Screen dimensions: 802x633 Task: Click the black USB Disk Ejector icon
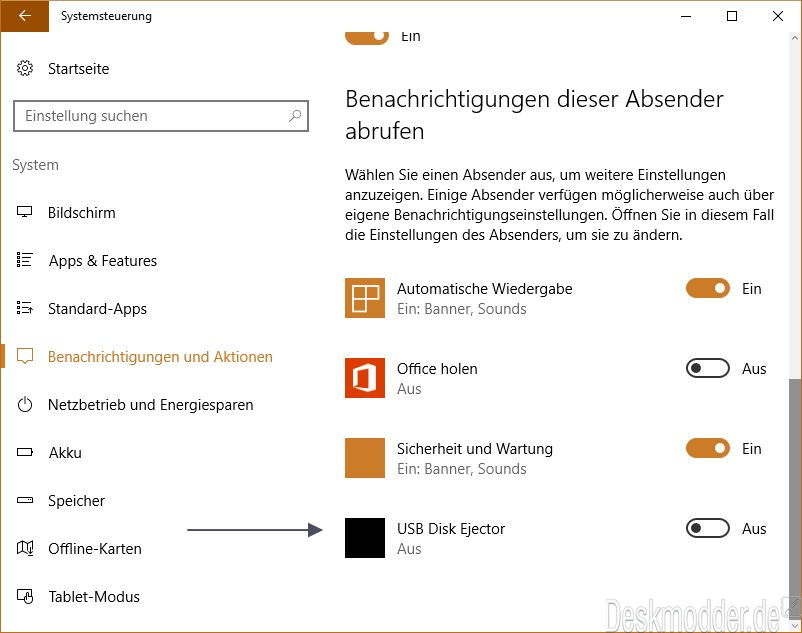tap(365, 538)
